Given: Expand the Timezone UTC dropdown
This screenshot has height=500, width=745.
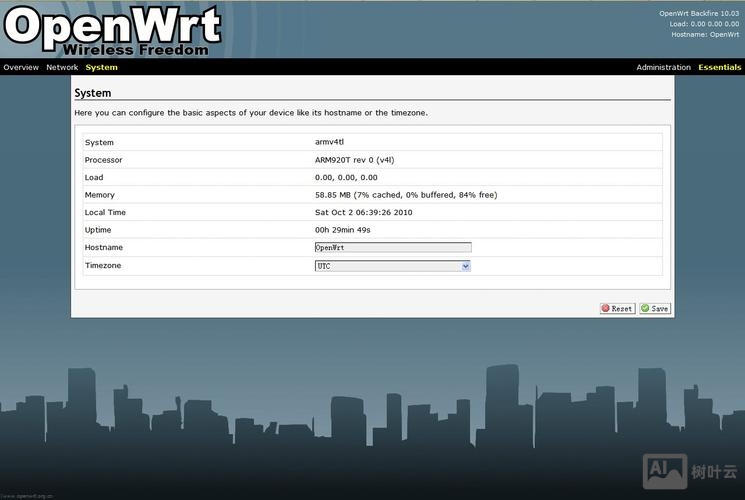Looking at the screenshot, I should click(392, 266).
